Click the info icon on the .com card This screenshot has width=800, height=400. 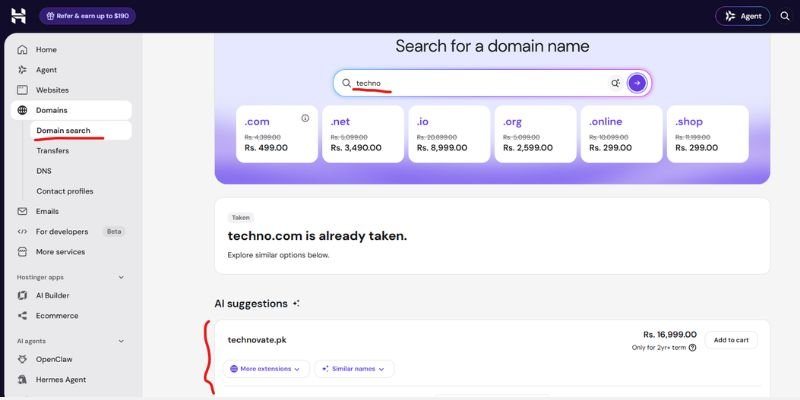(305, 118)
